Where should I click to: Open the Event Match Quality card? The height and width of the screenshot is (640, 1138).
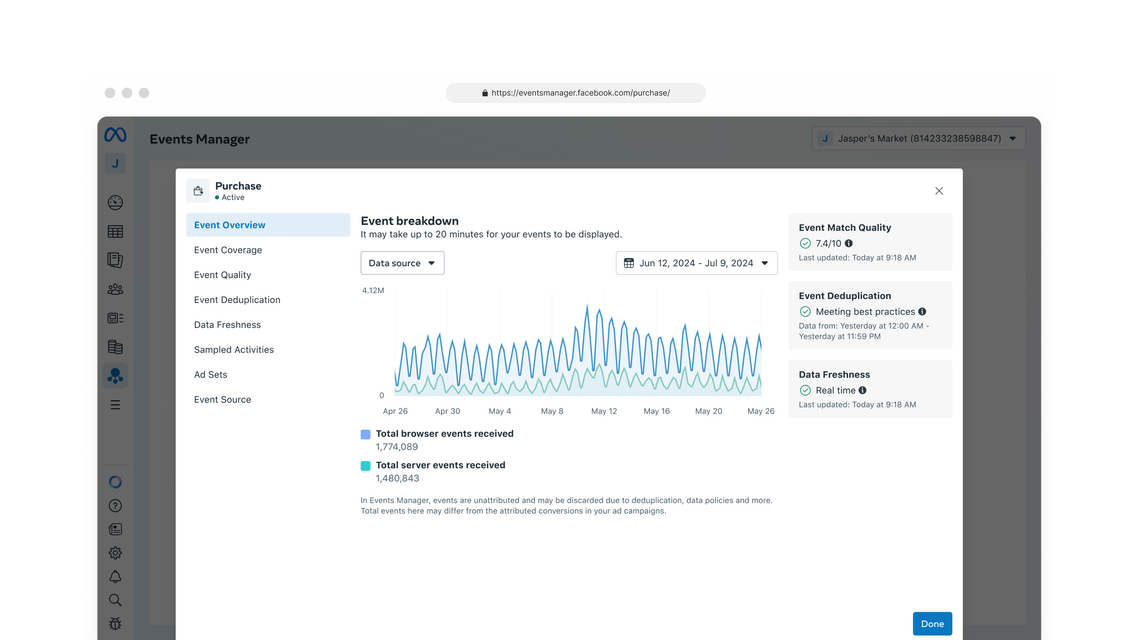[x=870, y=242]
